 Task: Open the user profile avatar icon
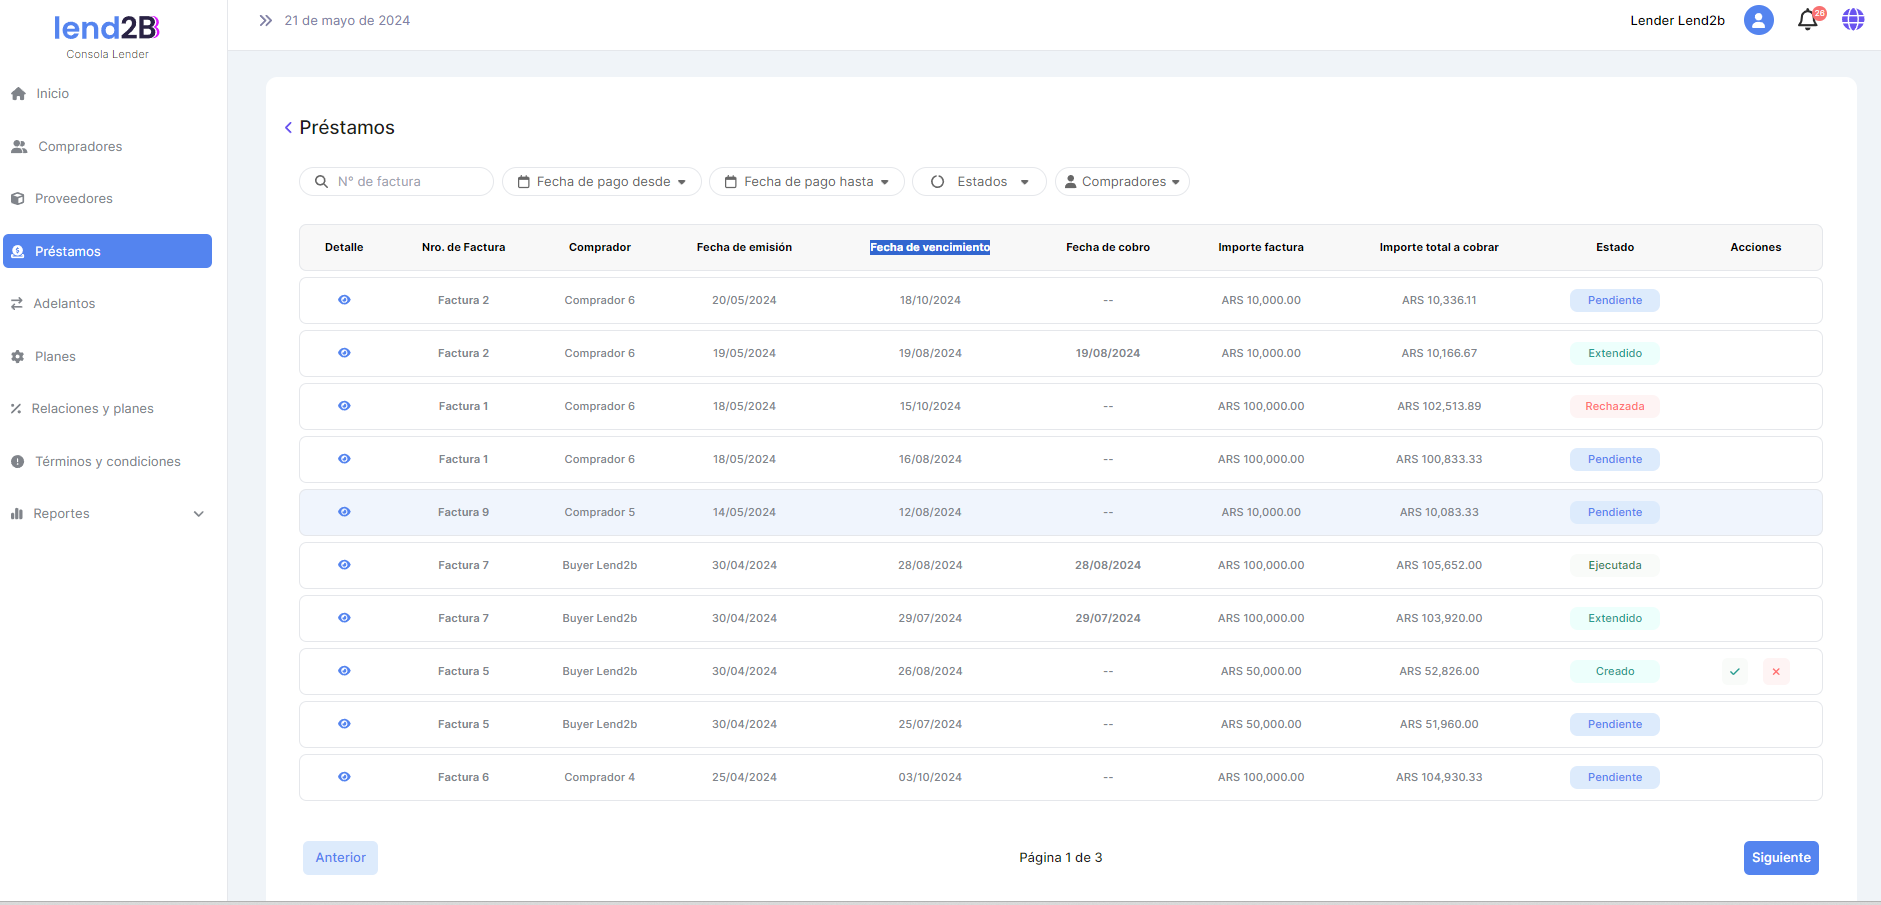point(1758,20)
